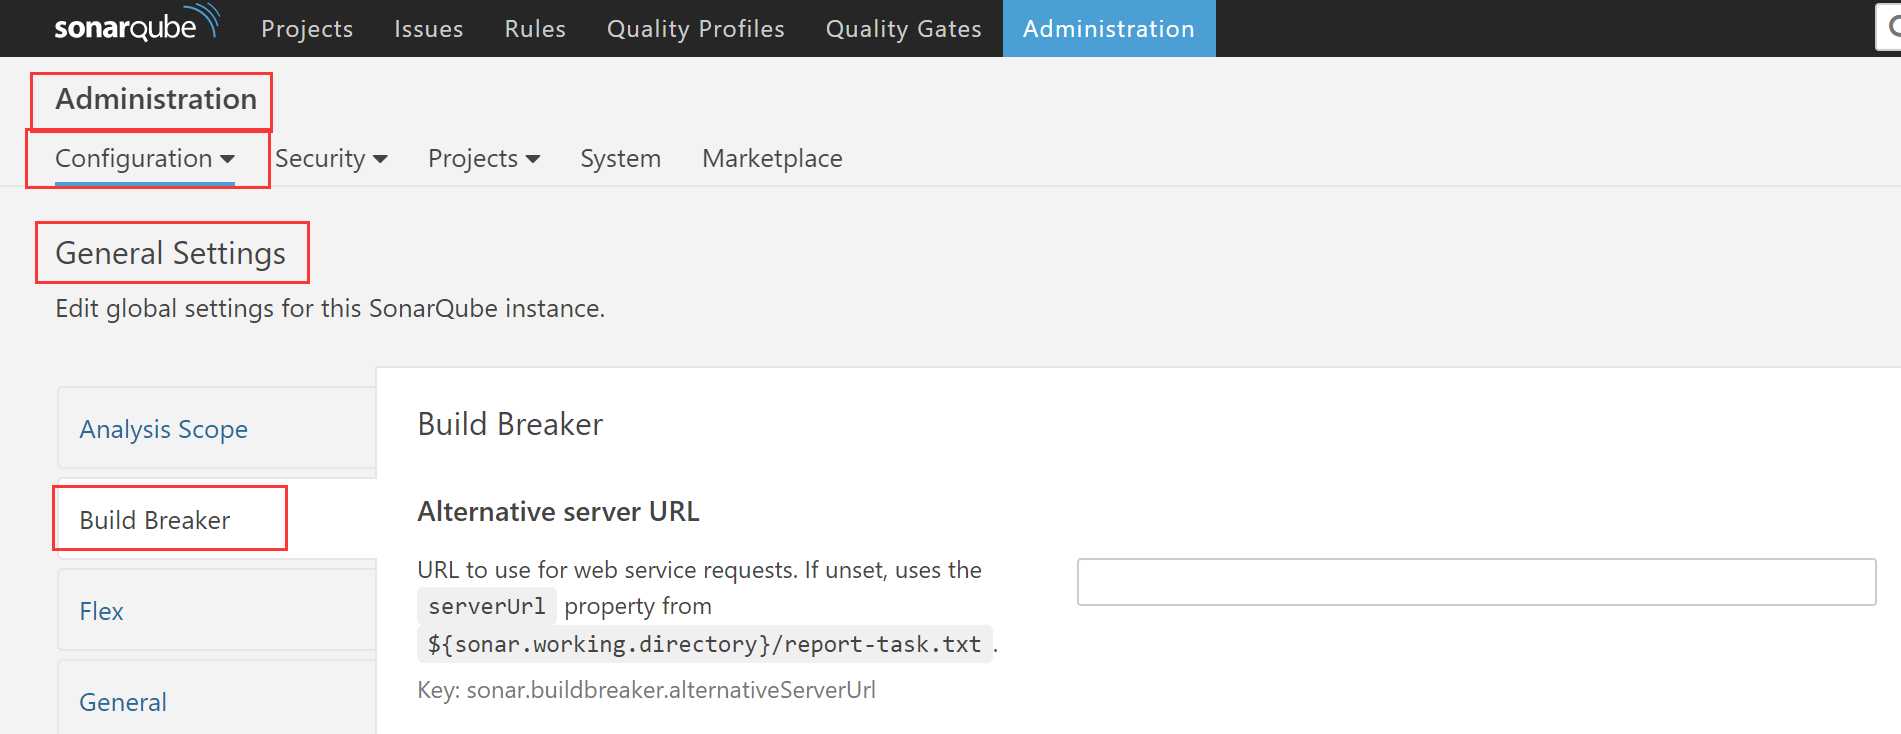This screenshot has width=1901, height=734.
Task: Open the Projects top navigation item
Action: pyautogui.click(x=307, y=29)
